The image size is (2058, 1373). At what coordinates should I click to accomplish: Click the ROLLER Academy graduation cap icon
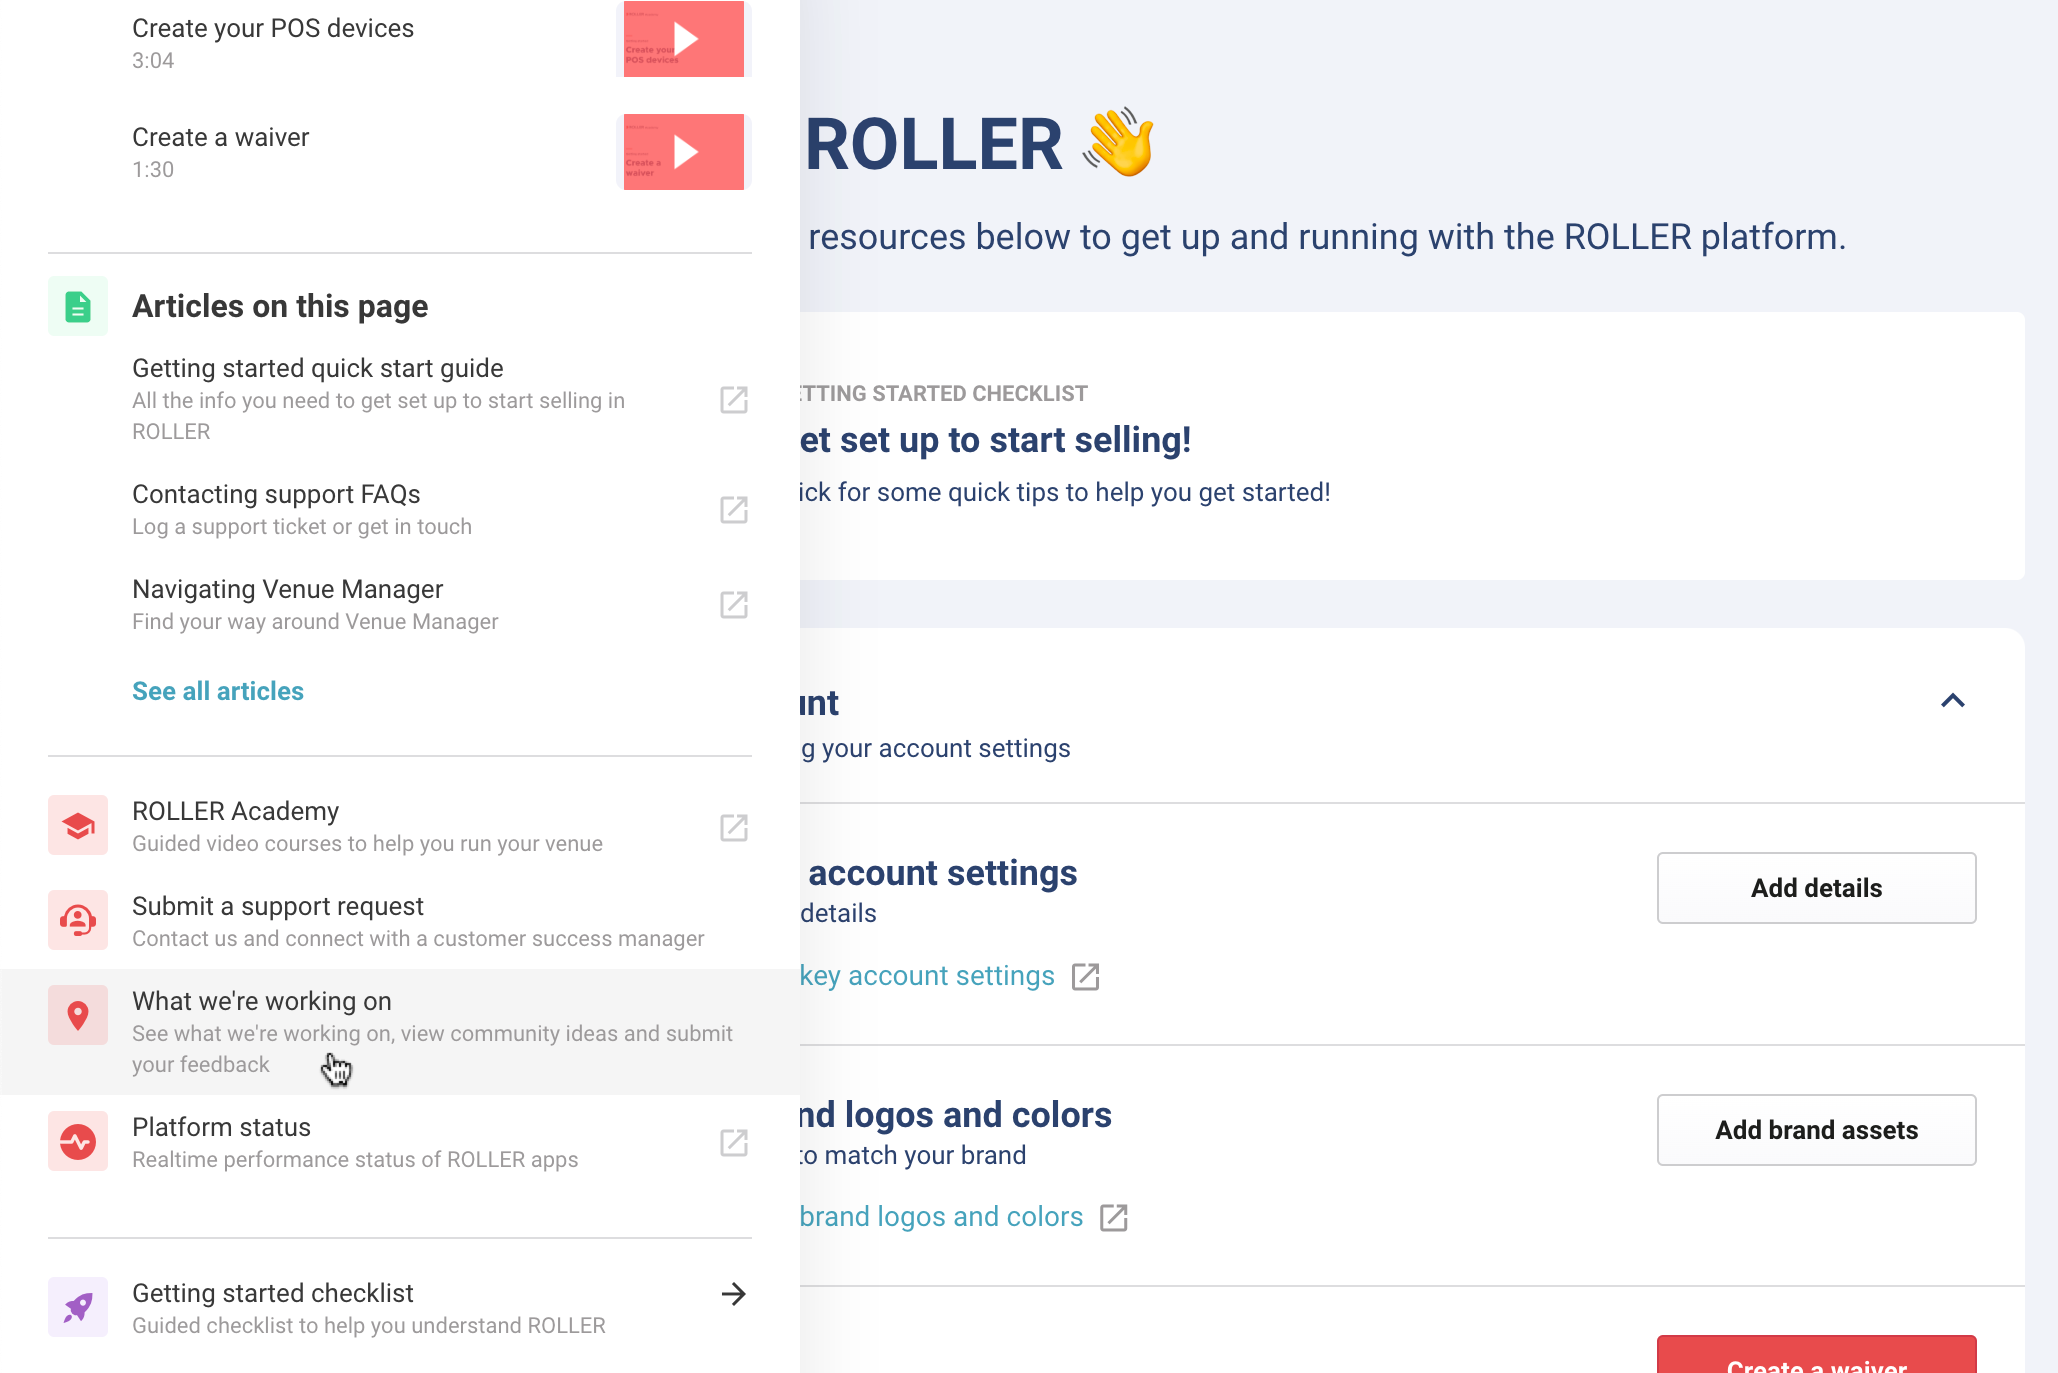point(78,826)
